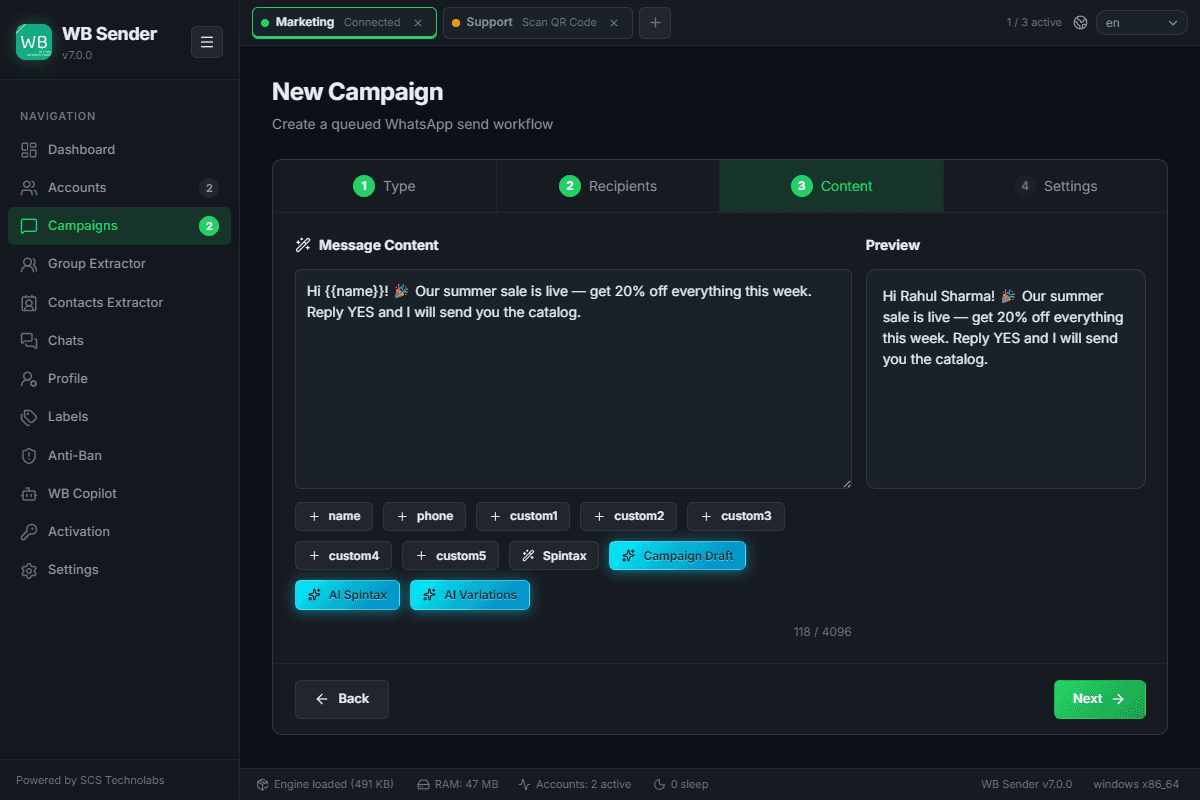The width and height of the screenshot is (1200, 800).
Task: Insert the custom3 variable
Action: coord(736,516)
